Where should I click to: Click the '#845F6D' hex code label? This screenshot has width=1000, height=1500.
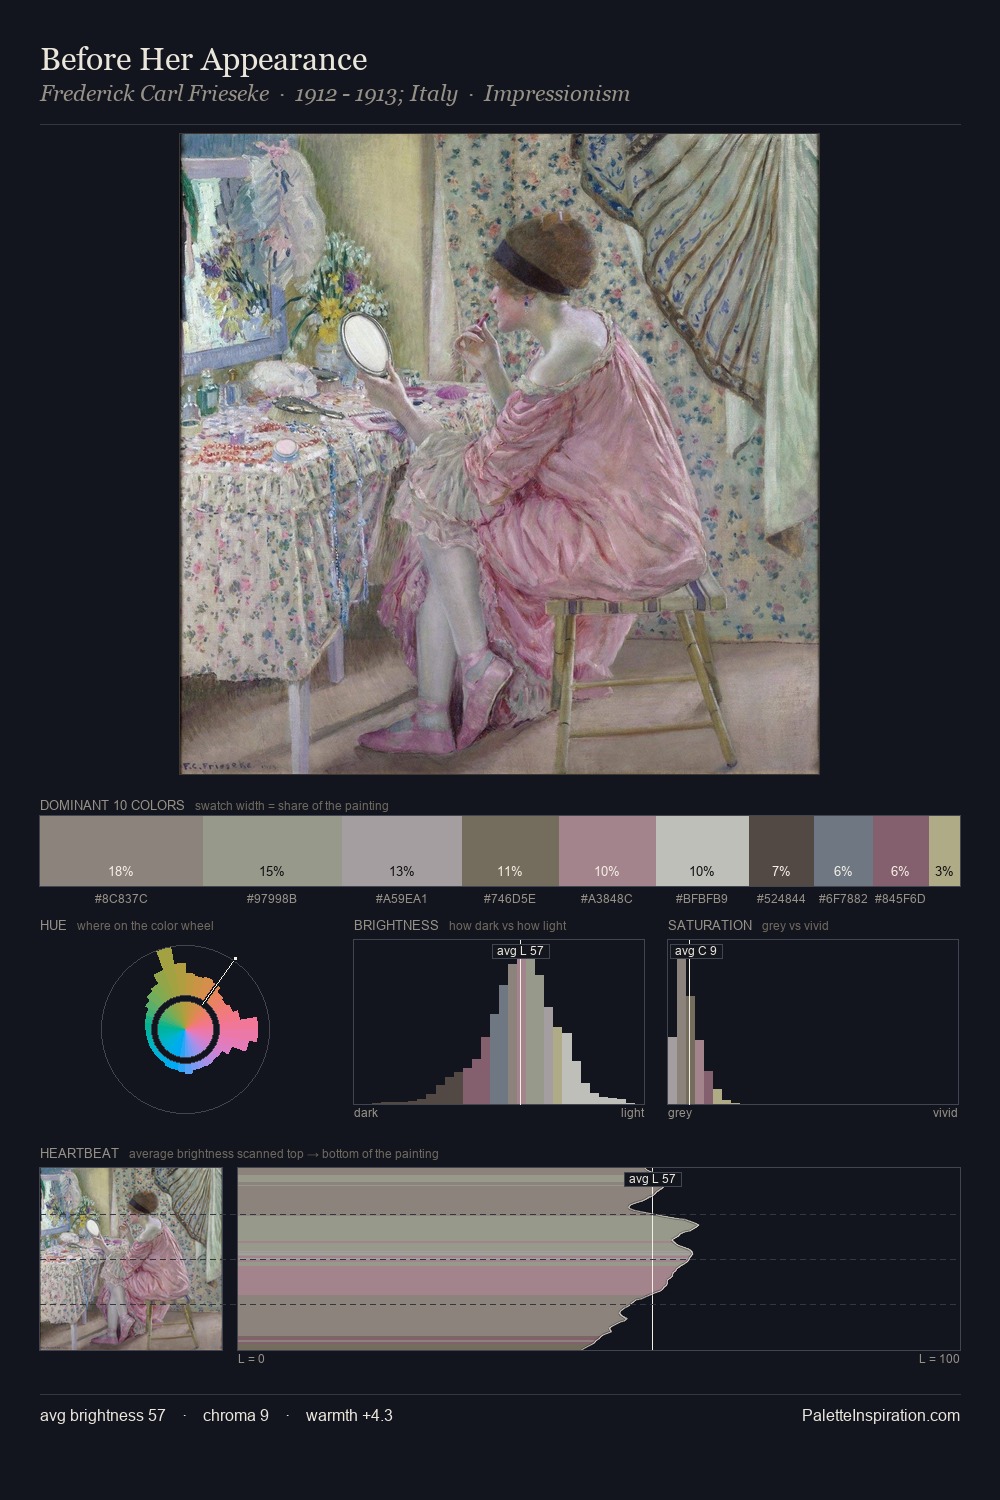[900, 899]
